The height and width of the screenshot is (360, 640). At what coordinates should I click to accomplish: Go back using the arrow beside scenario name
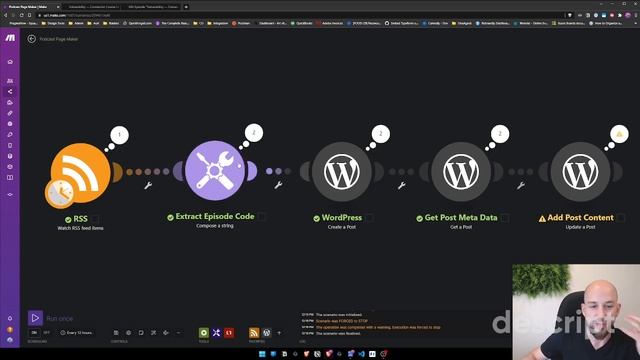point(31,39)
